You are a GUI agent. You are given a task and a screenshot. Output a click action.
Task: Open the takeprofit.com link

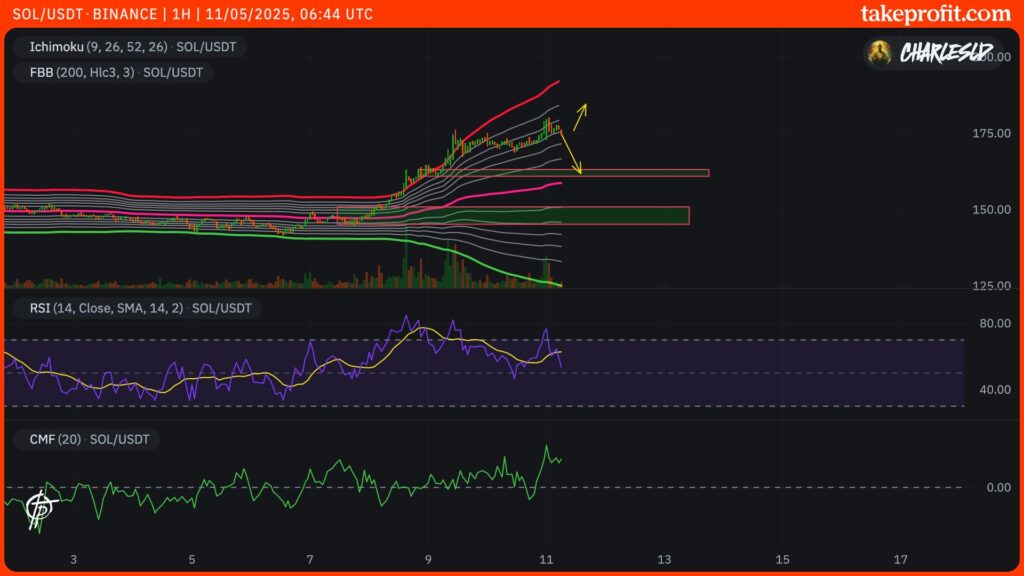tap(935, 14)
